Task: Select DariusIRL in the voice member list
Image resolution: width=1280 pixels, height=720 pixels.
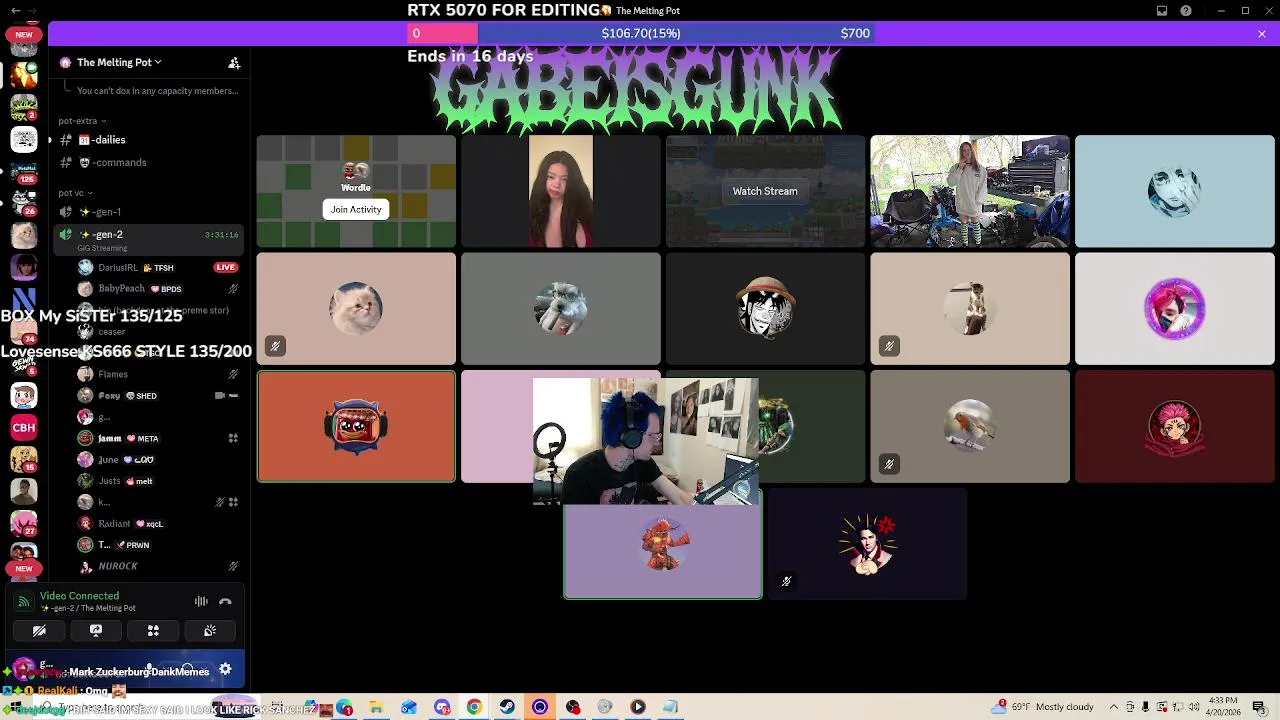Action: [x=158, y=268]
